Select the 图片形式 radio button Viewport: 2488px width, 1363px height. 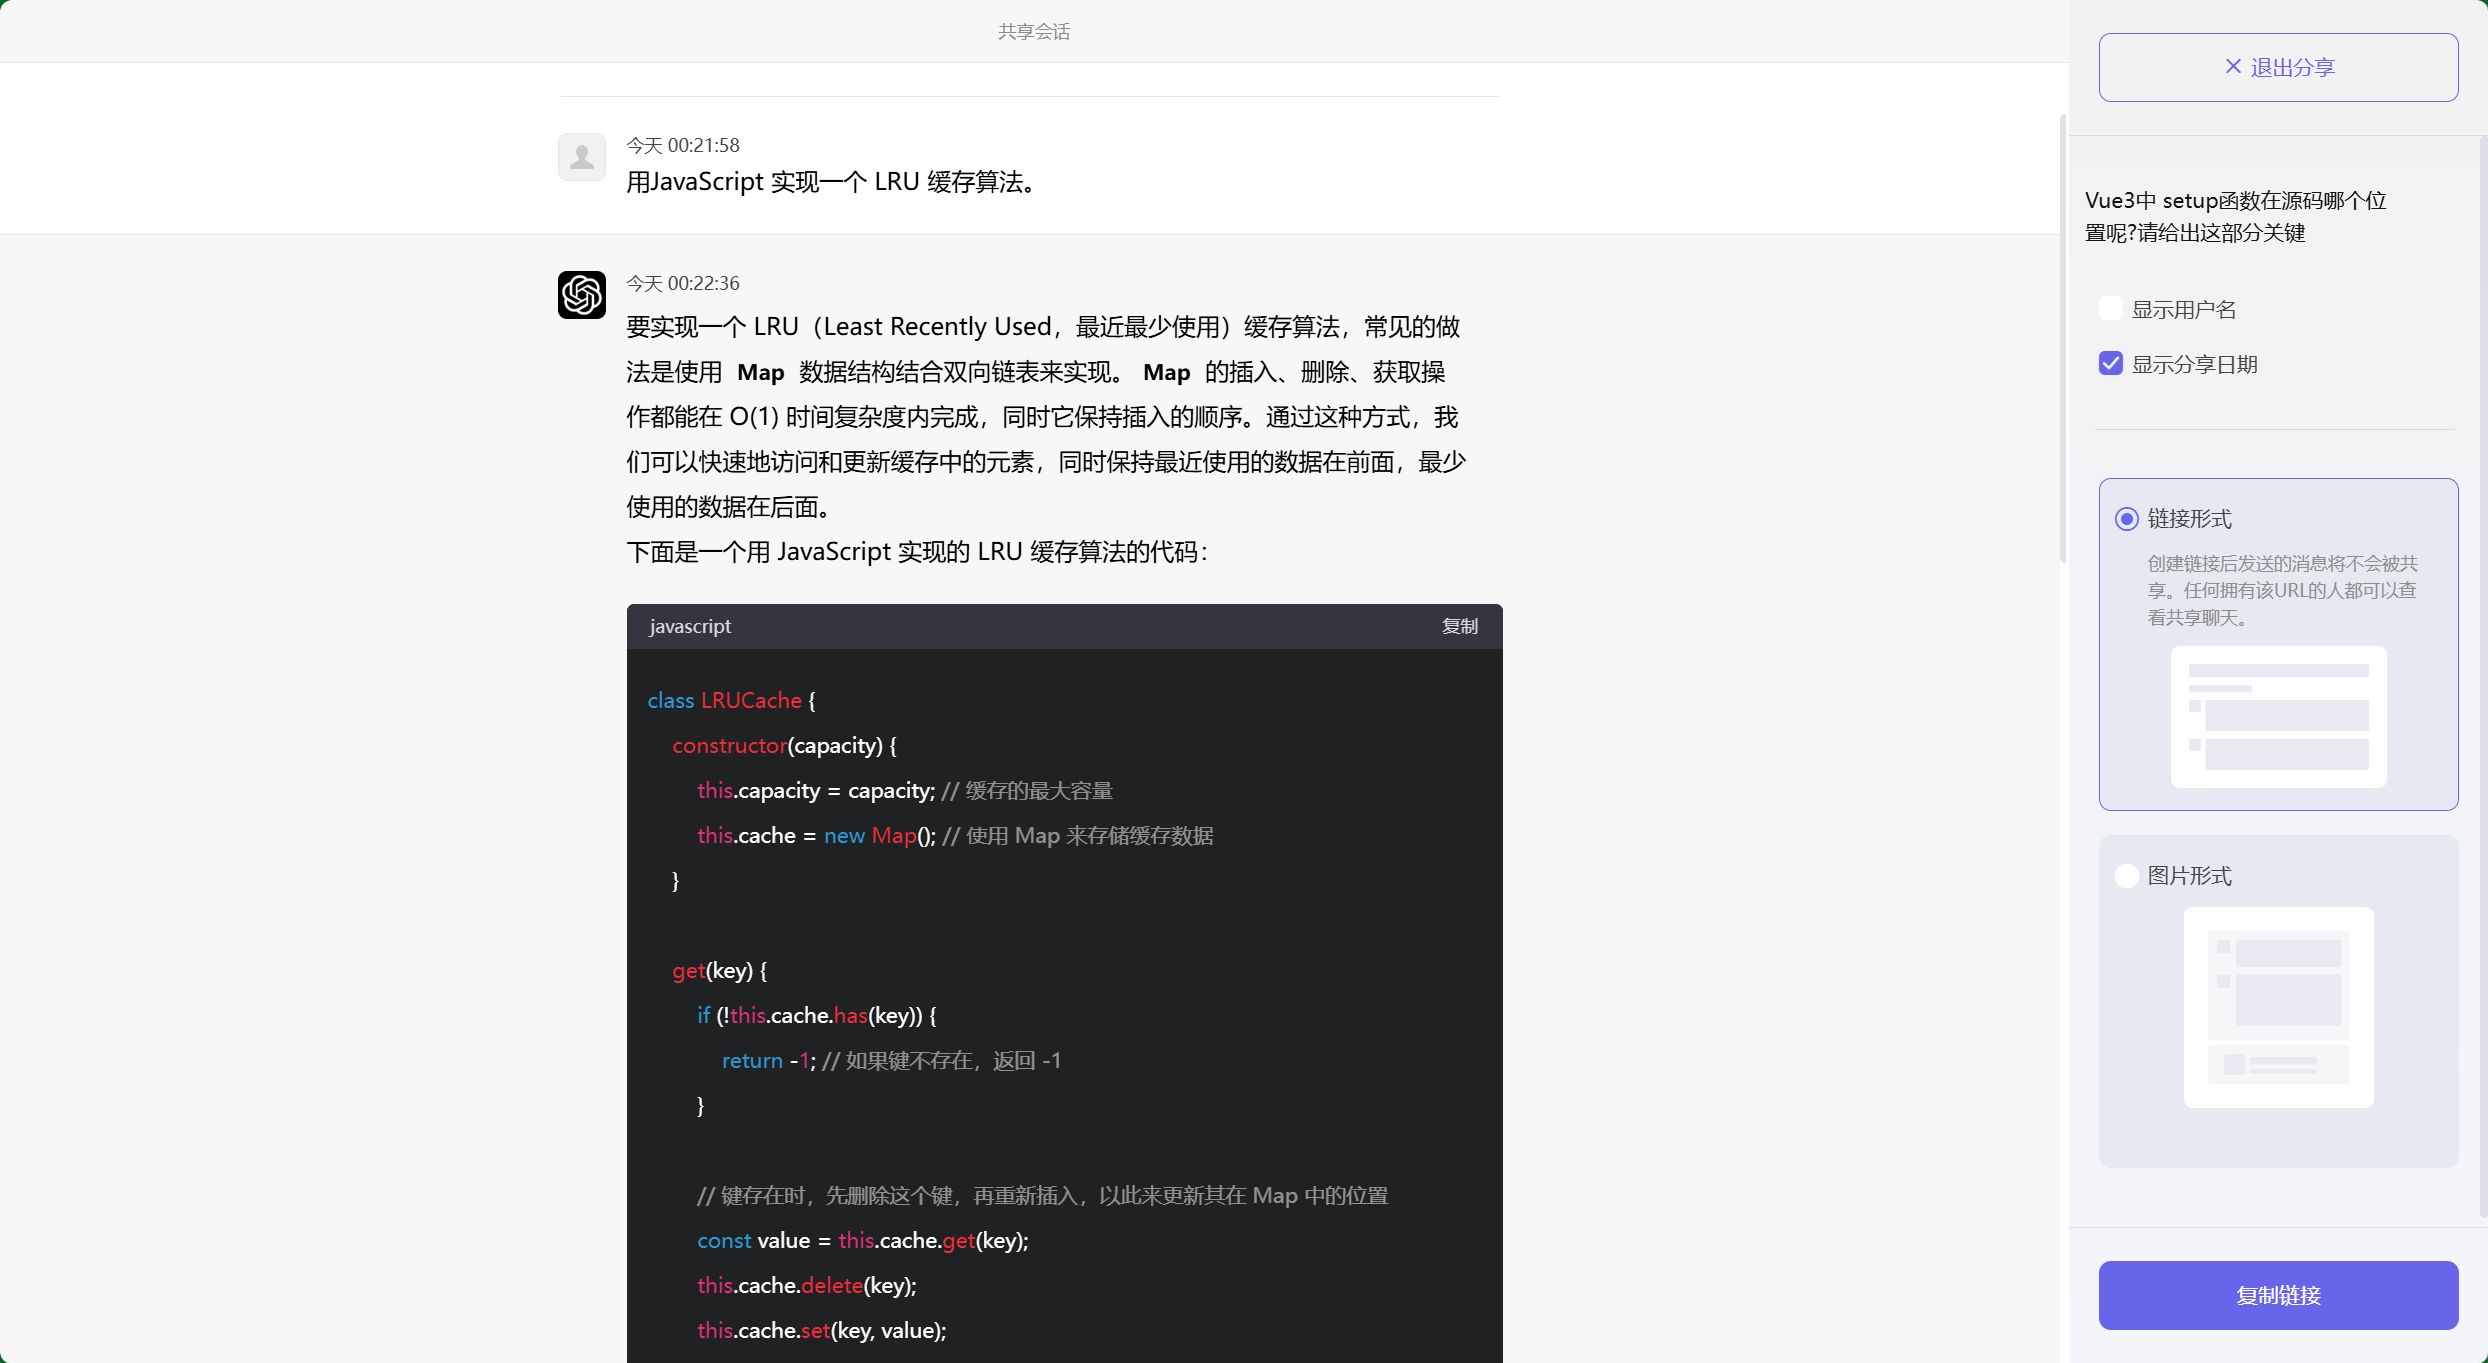(2126, 875)
